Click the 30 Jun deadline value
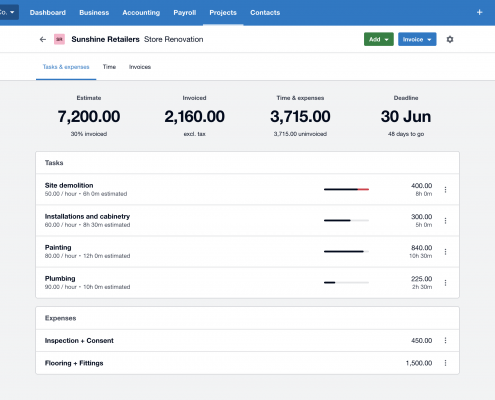The image size is (495, 400). click(x=406, y=117)
